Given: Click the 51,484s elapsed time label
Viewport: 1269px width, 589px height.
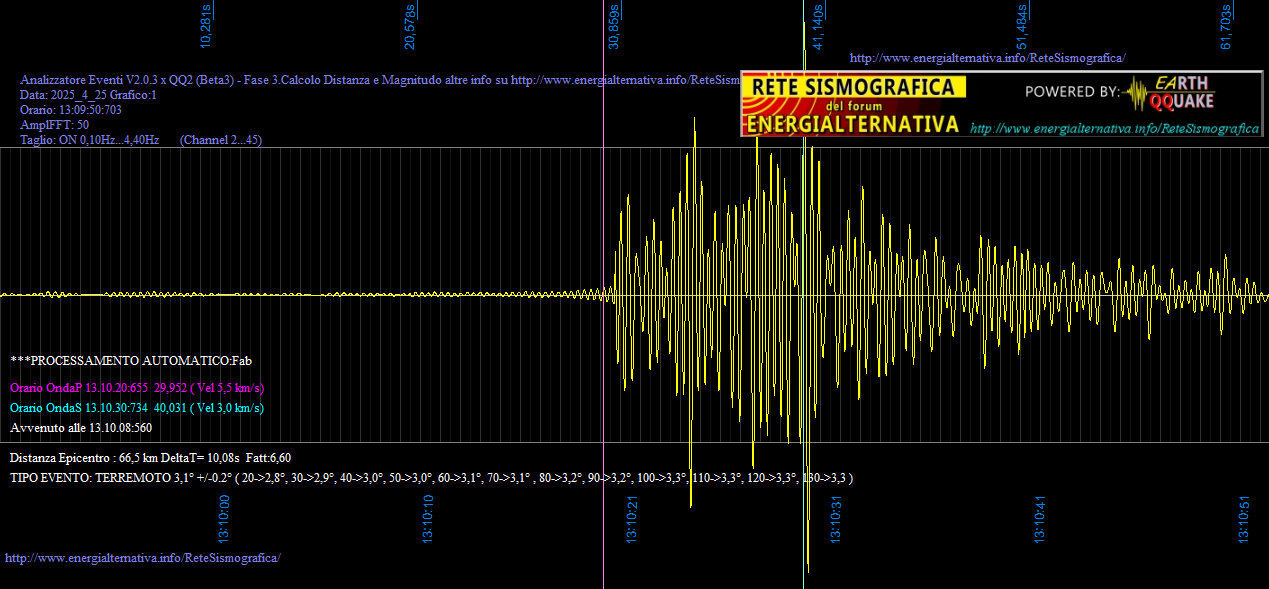Looking at the screenshot, I should (1021, 29).
